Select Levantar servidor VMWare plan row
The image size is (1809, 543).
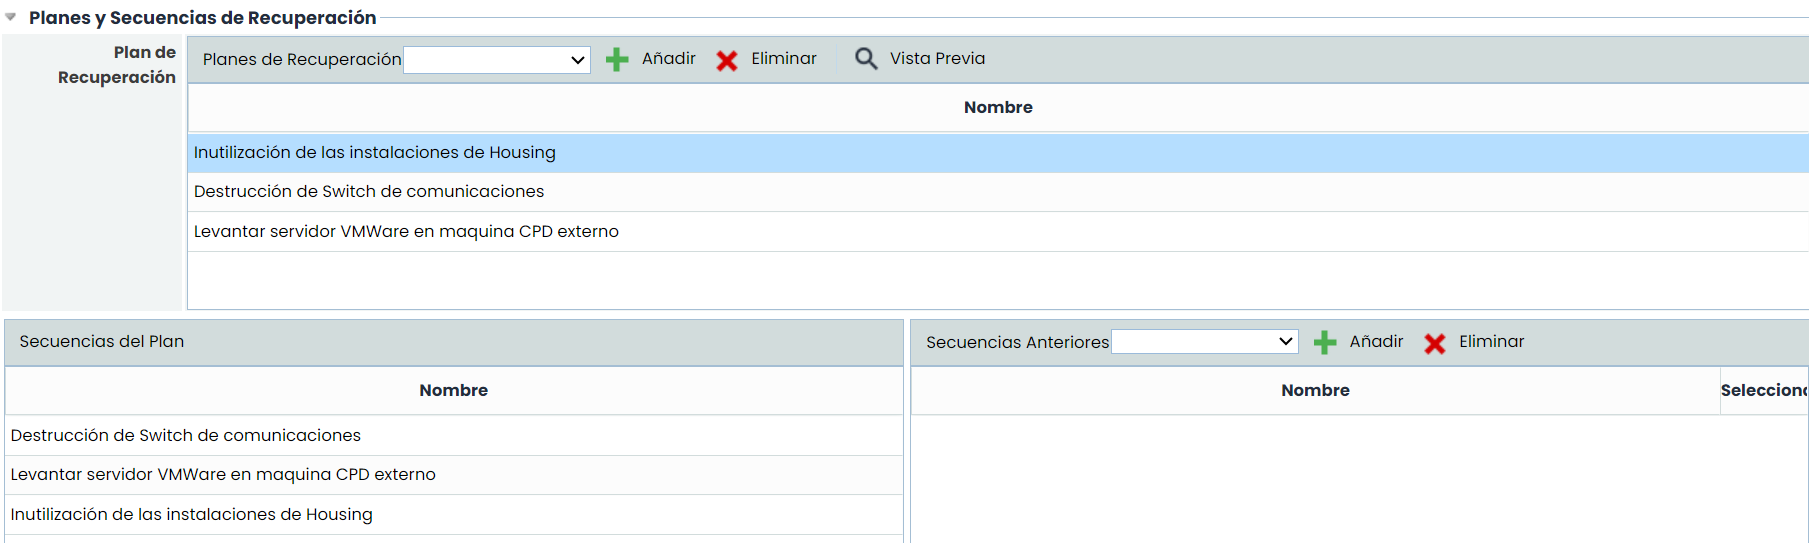coord(406,232)
